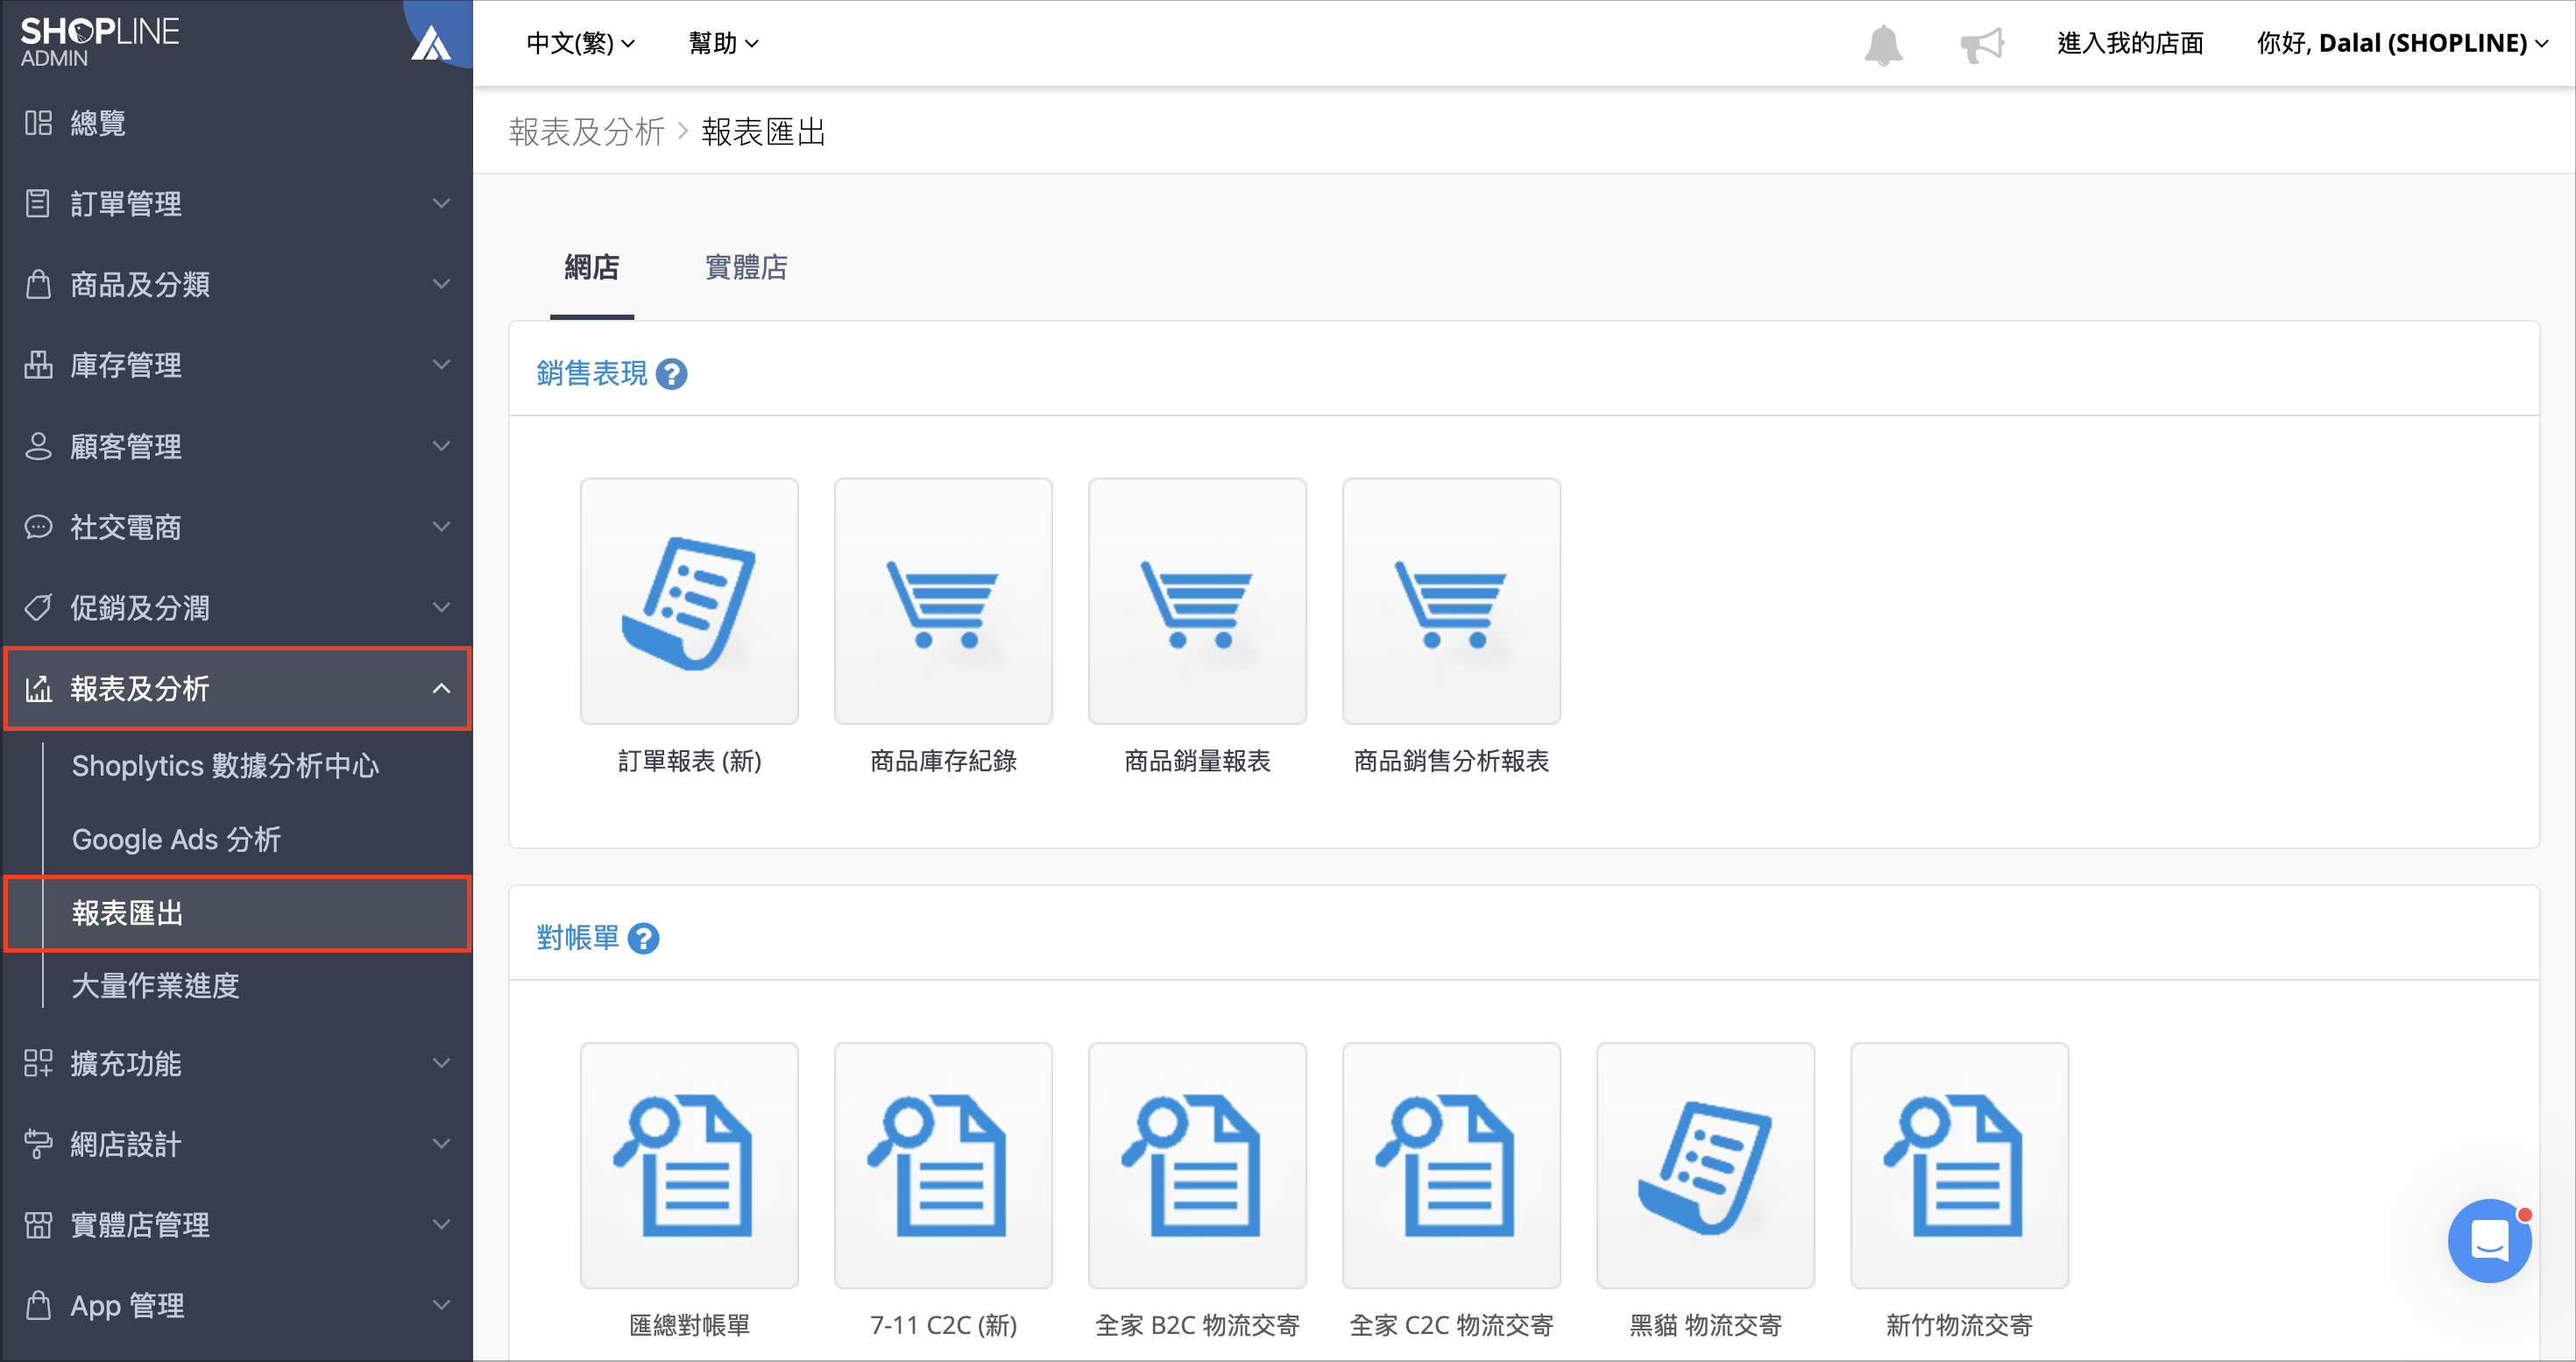Image resolution: width=2576 pixels, height=1362 pixels.
Task: Expand the 商品及分類 menu chevron
Action: [441, 284]
